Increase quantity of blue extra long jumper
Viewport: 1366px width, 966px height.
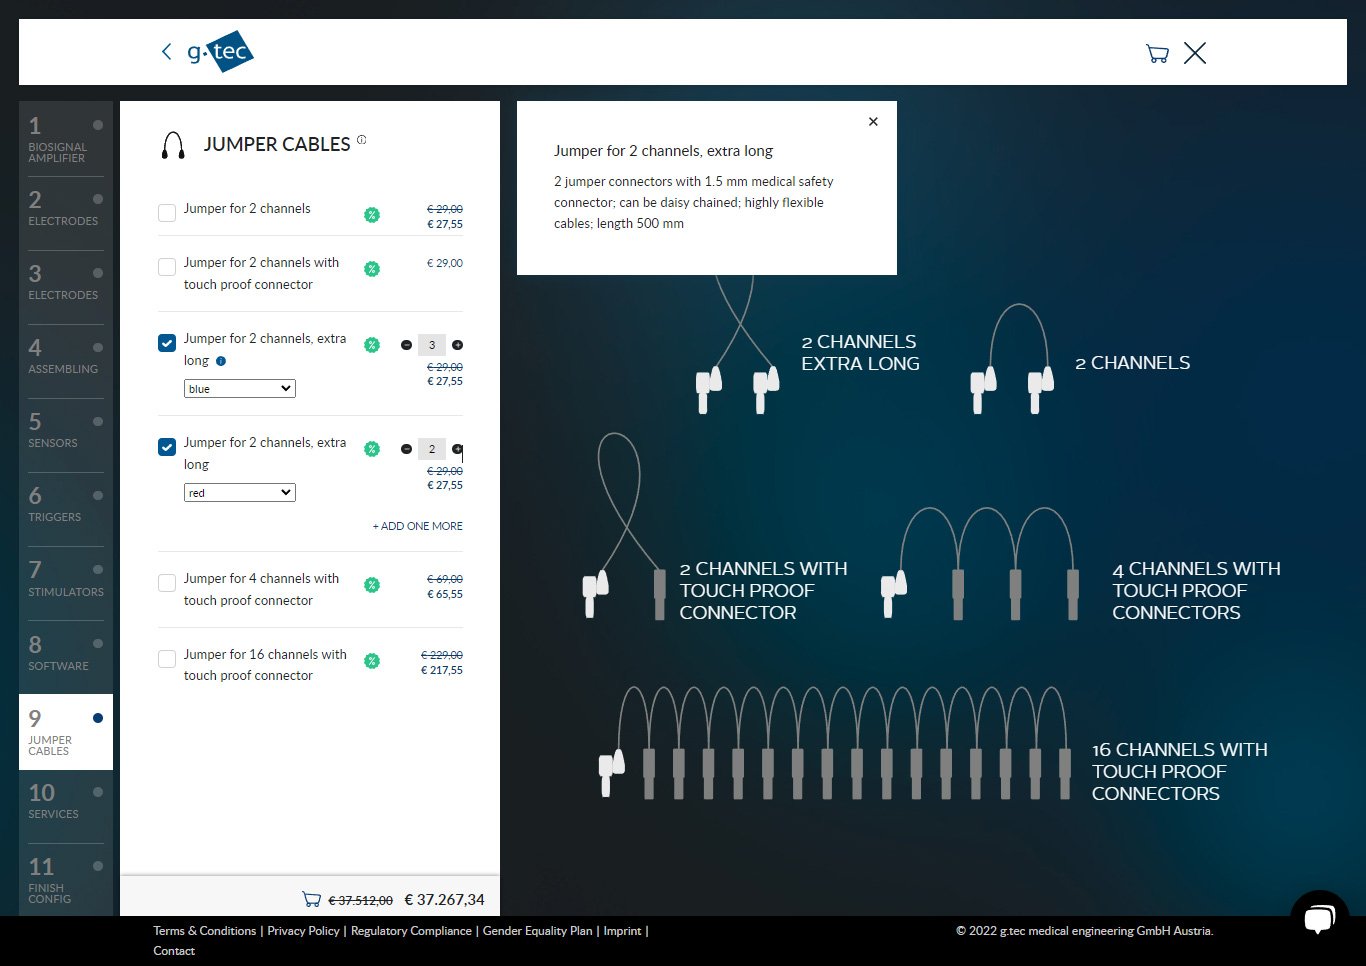[458, 345]
